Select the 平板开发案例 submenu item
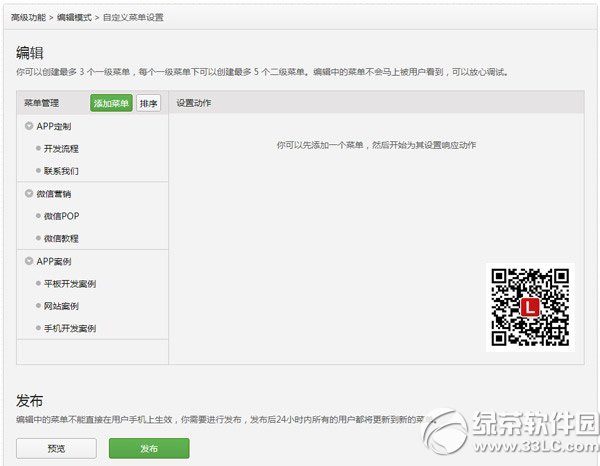The image size is (600, 466). pyautogui.click(x=70, y=284)
